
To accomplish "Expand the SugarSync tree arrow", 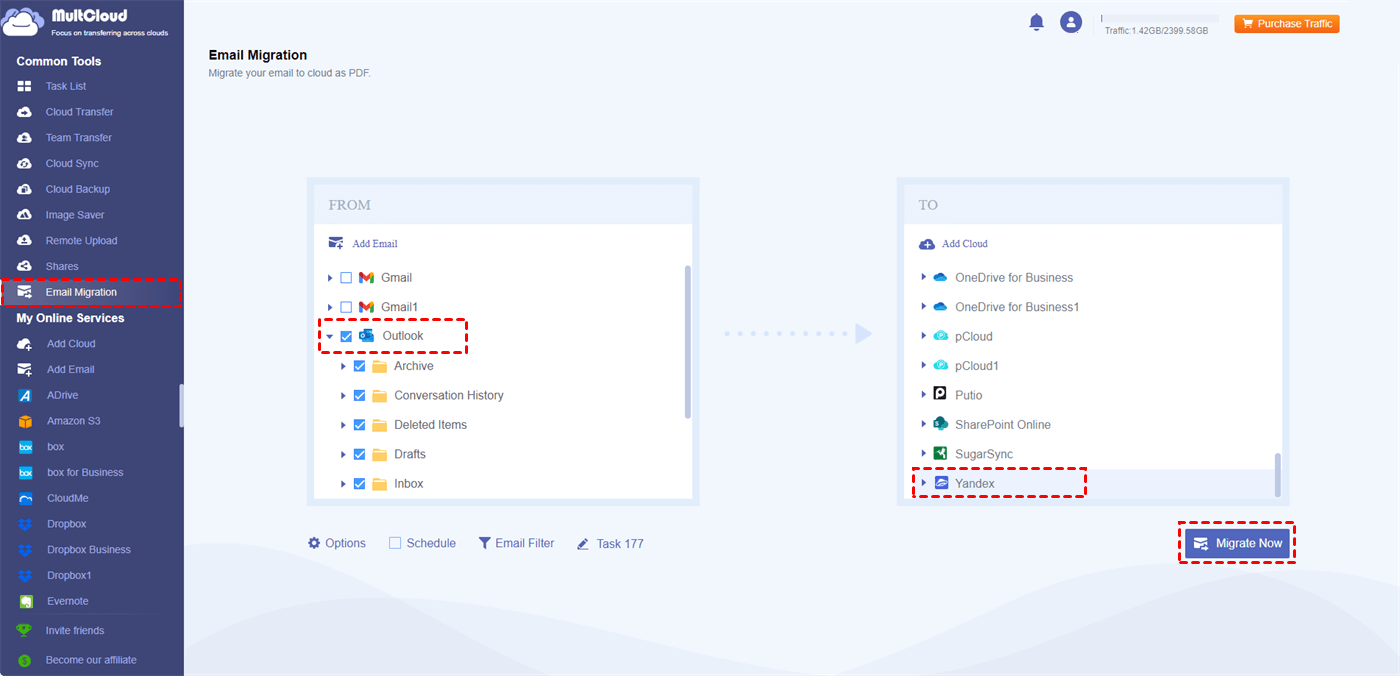I will coord(923,454).
